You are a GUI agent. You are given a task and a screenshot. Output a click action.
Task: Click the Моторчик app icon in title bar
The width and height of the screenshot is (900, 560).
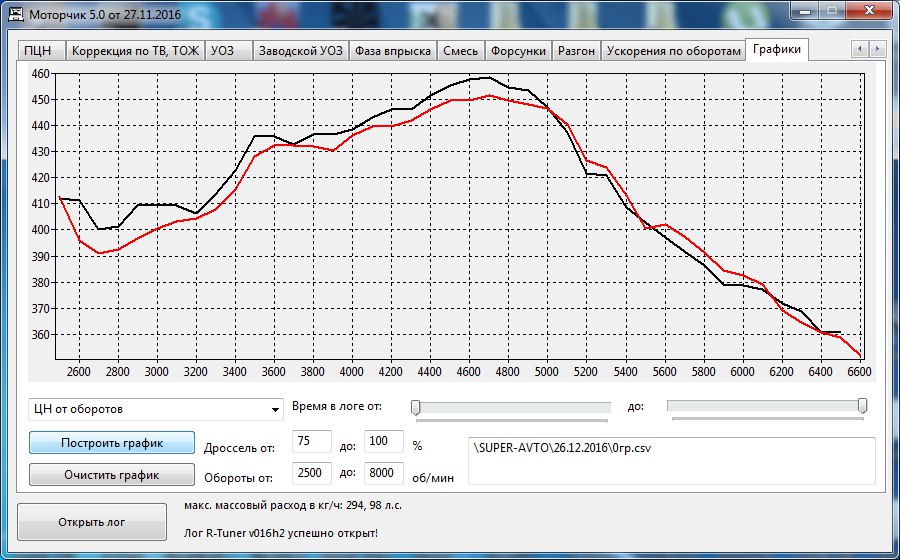13,14
